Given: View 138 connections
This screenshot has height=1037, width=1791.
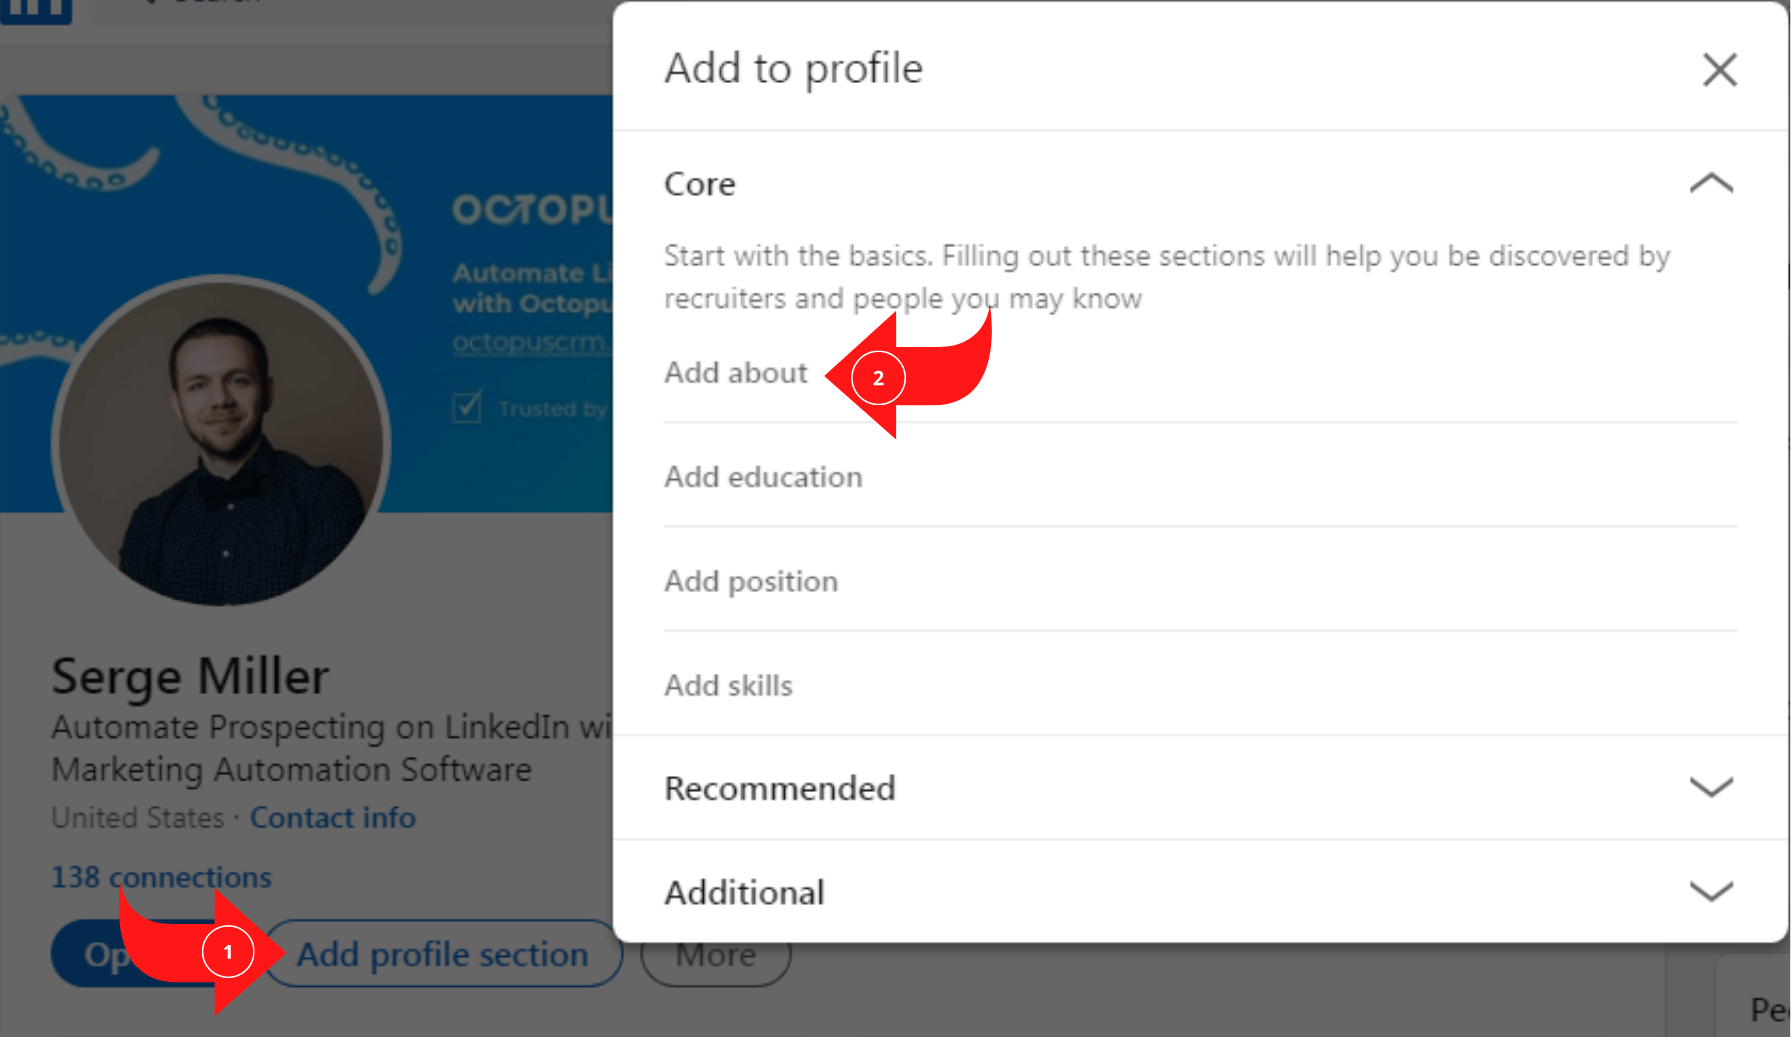Looking at the screenshot, I should [x=160, y=877].
